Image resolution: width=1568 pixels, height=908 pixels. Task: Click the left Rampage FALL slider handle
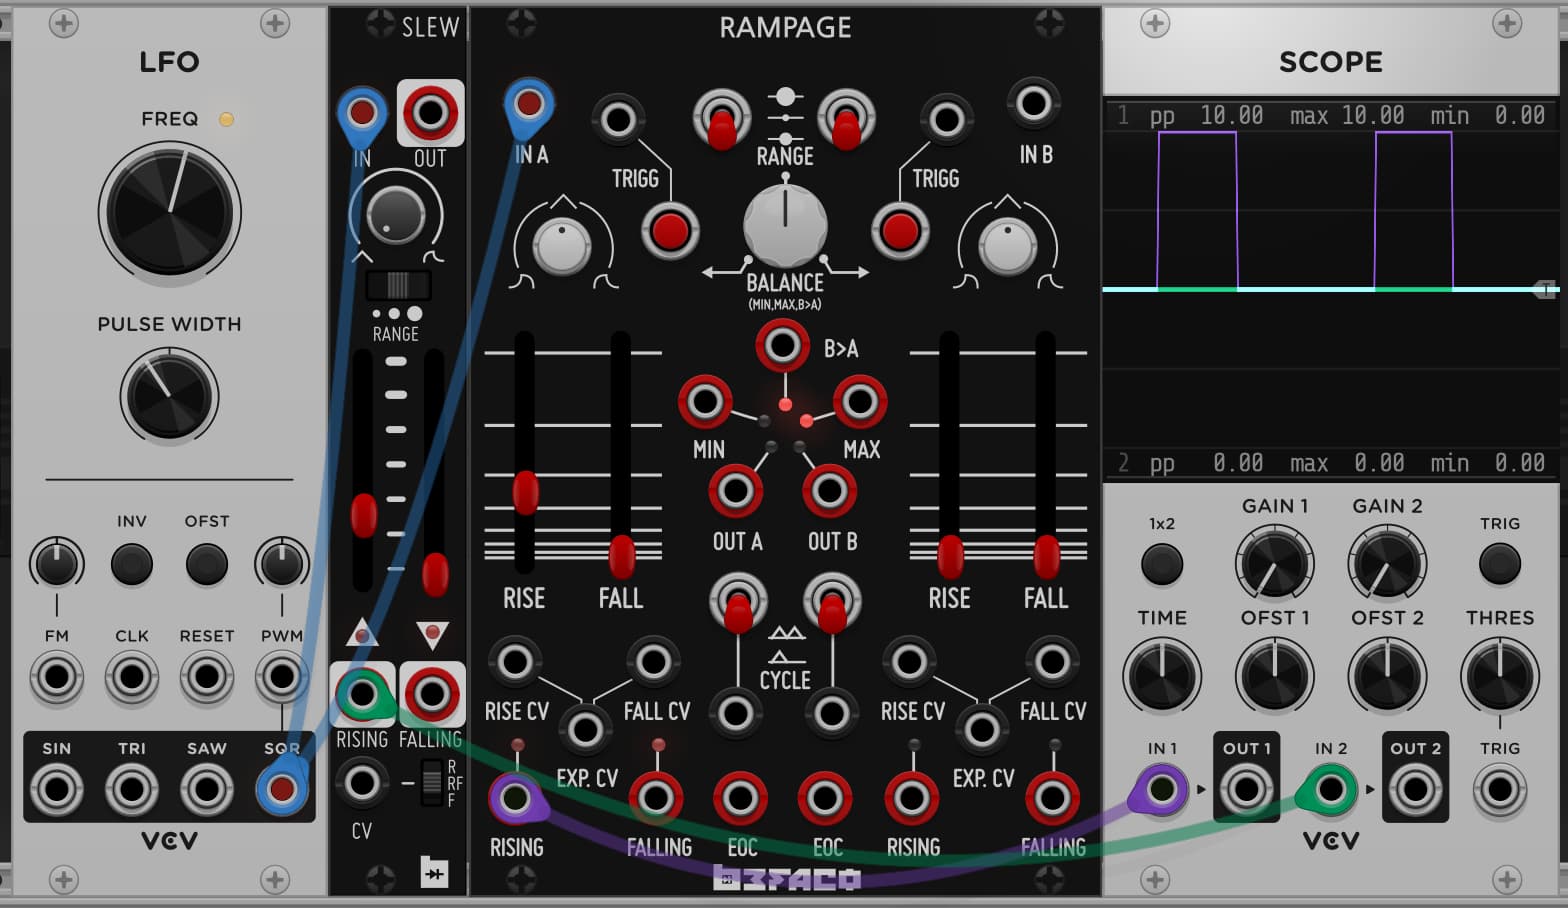621,557
